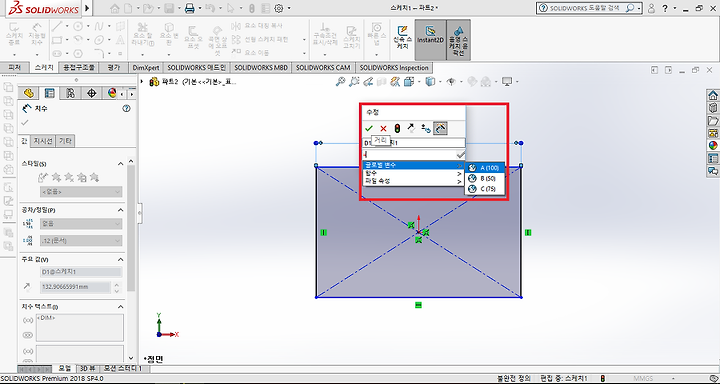Screen dimensions: 720x384
Task: Open Options via the gear icon
Action: pos(278,8)
